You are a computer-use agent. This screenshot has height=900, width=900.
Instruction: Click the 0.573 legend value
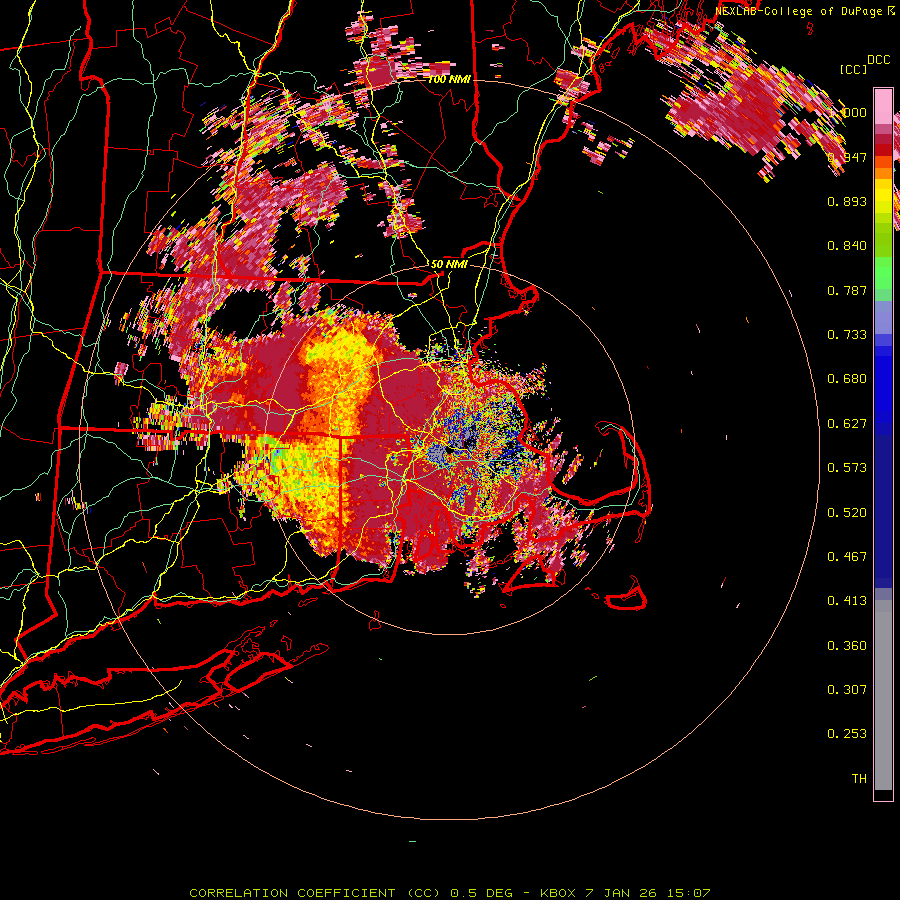click(x=847, y=468)
